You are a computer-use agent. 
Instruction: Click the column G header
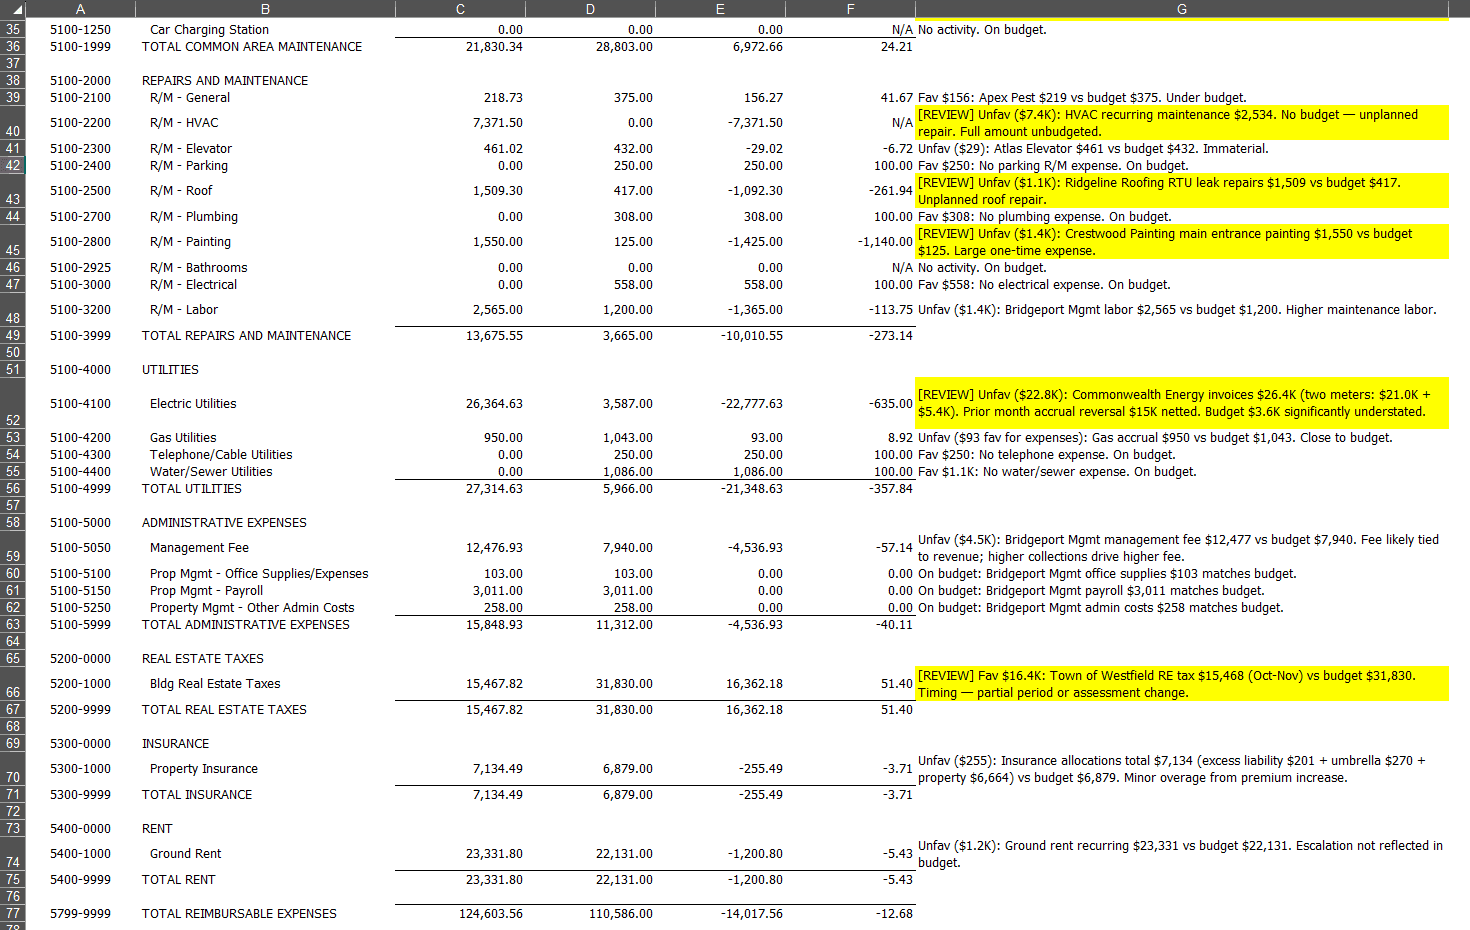coord(1181,9)
